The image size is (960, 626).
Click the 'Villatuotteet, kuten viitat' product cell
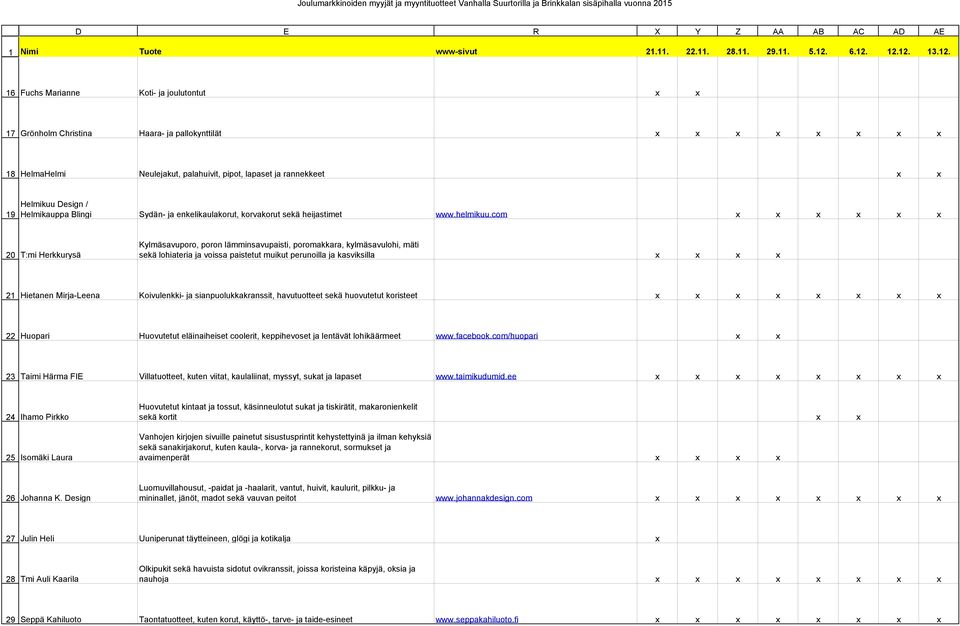click(x=286, y=361)
